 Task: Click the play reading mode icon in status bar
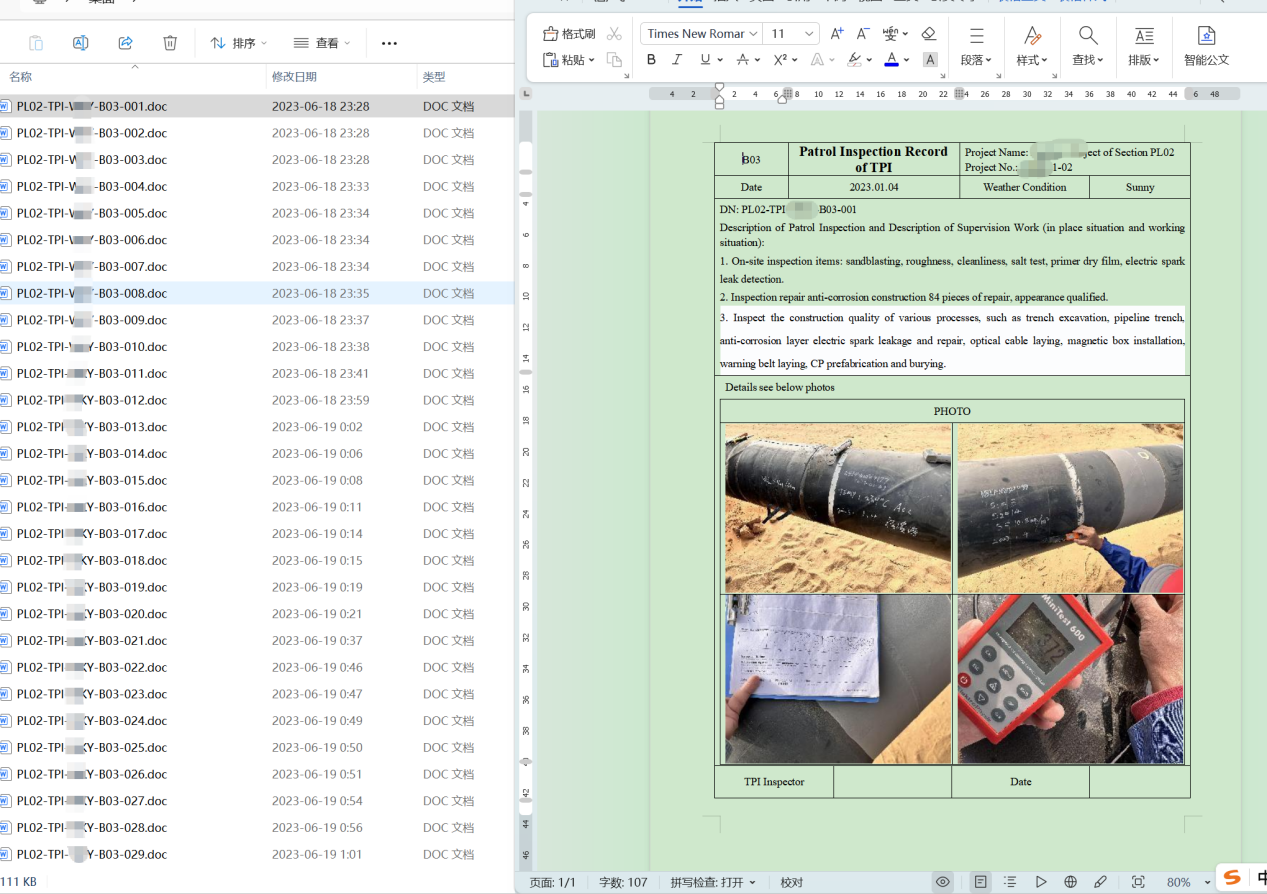click(1041, 882)
